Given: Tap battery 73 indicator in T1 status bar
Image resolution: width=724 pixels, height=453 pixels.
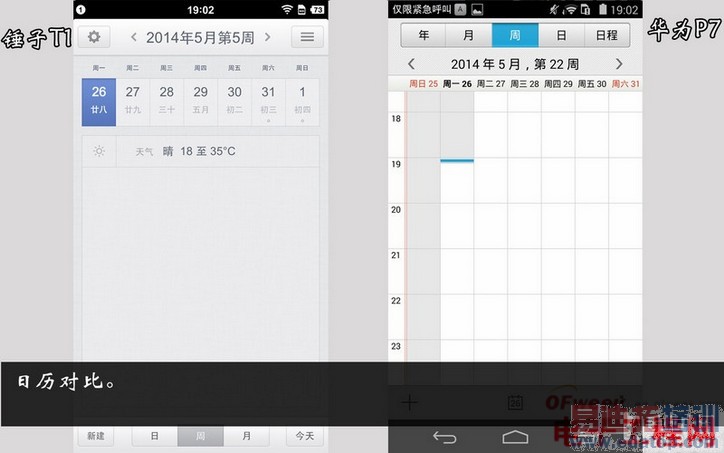Looking at the screenshot, I should coord(317,9).
